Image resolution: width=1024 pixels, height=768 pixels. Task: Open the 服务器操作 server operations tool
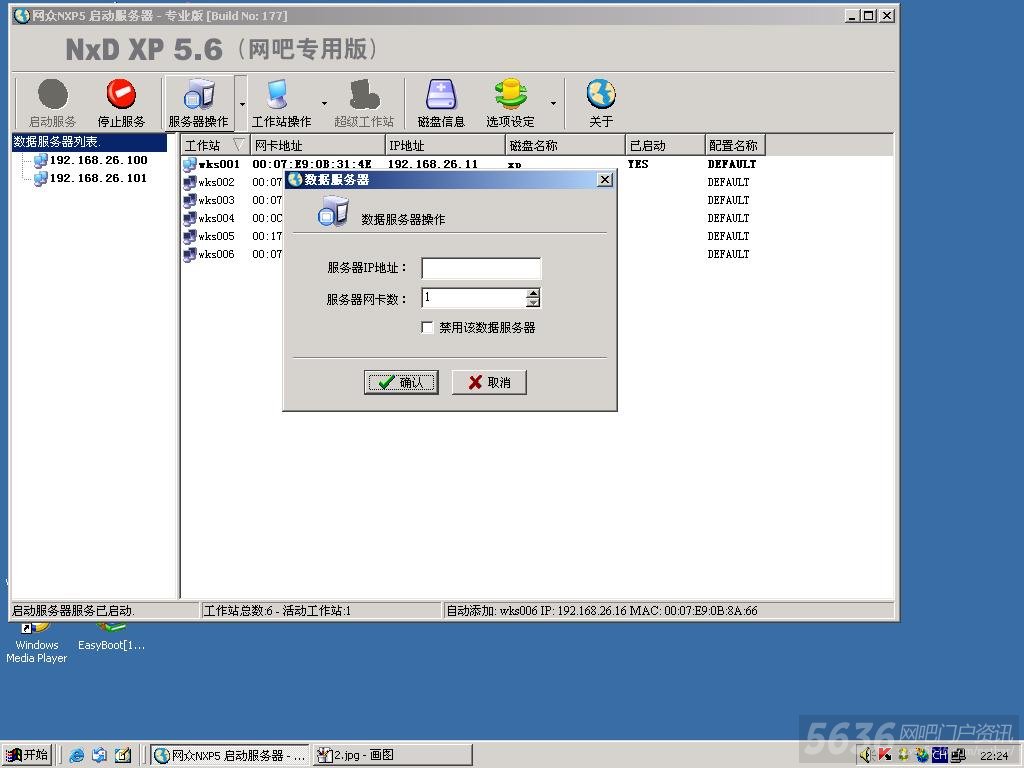coord(199,103)
